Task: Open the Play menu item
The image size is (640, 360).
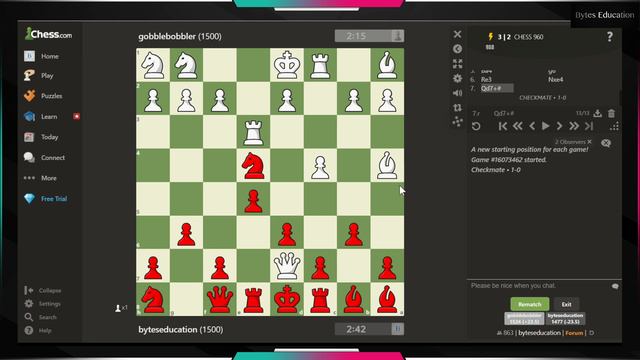Action: pyautogui.click(x=39, y=76)
